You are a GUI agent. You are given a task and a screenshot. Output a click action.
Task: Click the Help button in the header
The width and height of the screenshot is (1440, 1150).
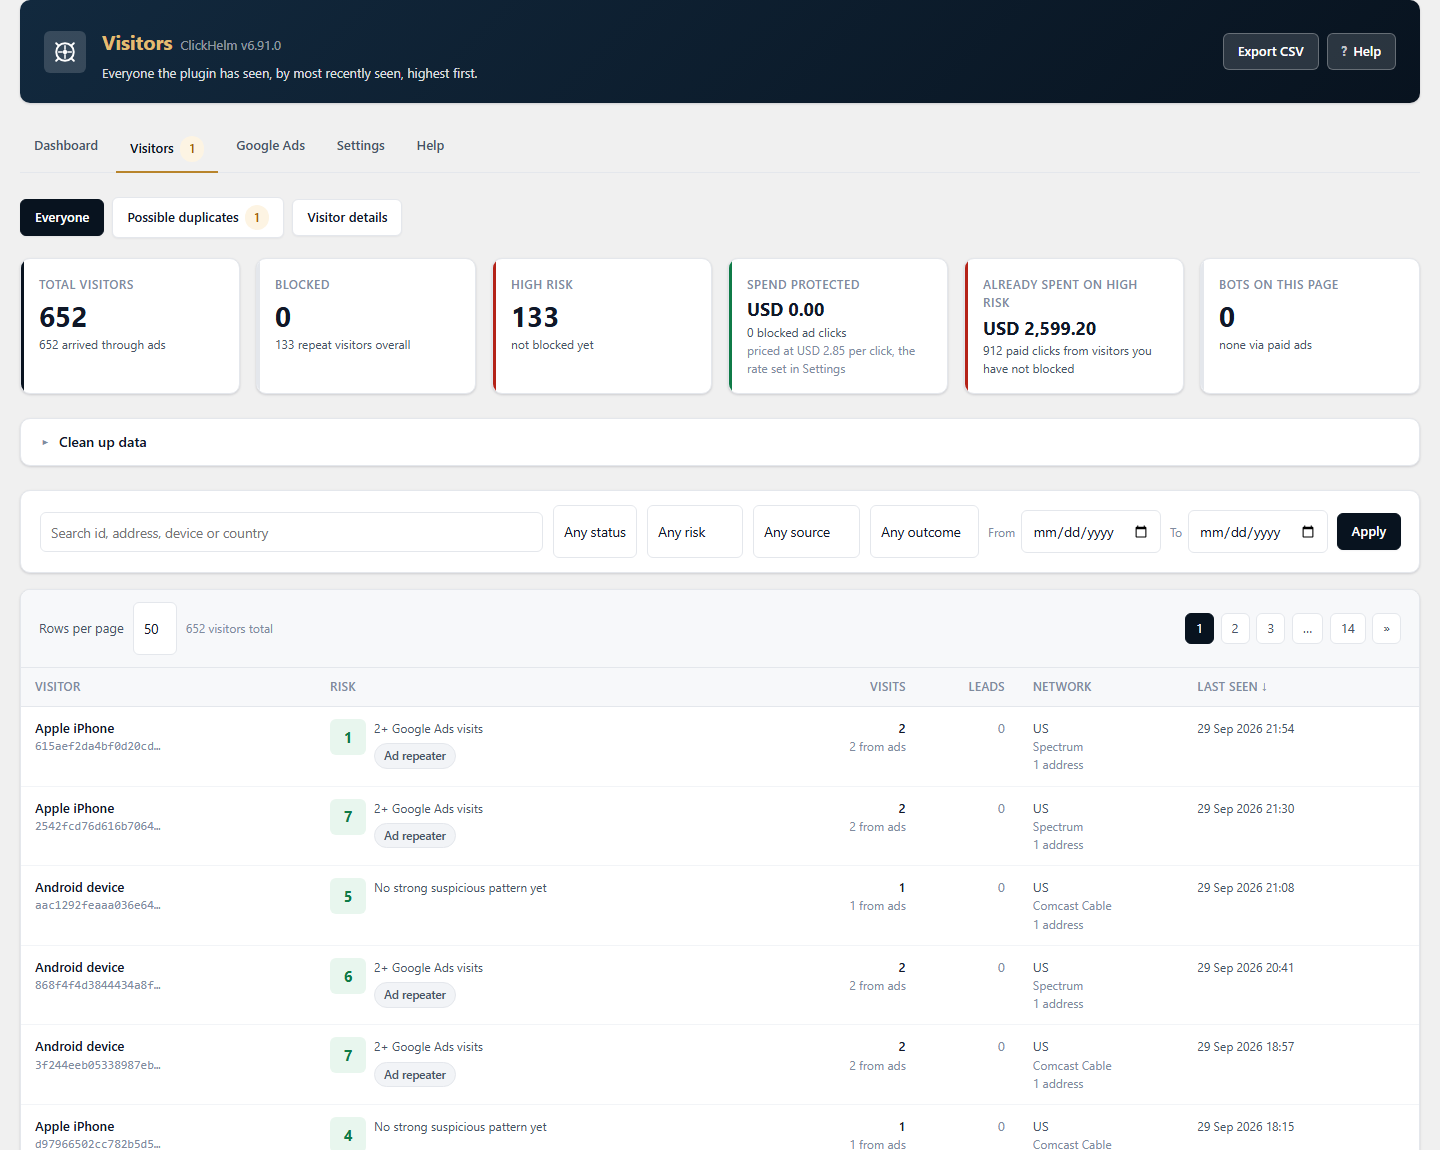point(1361,52)
